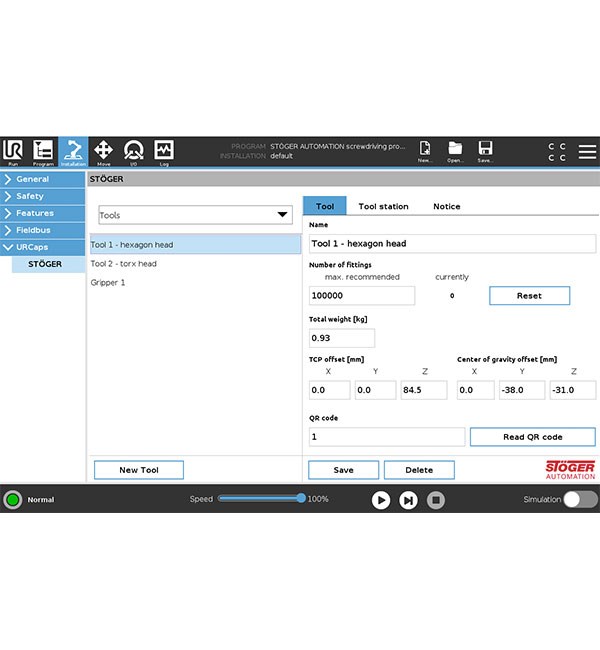Open the Run screen icon

pyautogui.click(x=13, y=152)
